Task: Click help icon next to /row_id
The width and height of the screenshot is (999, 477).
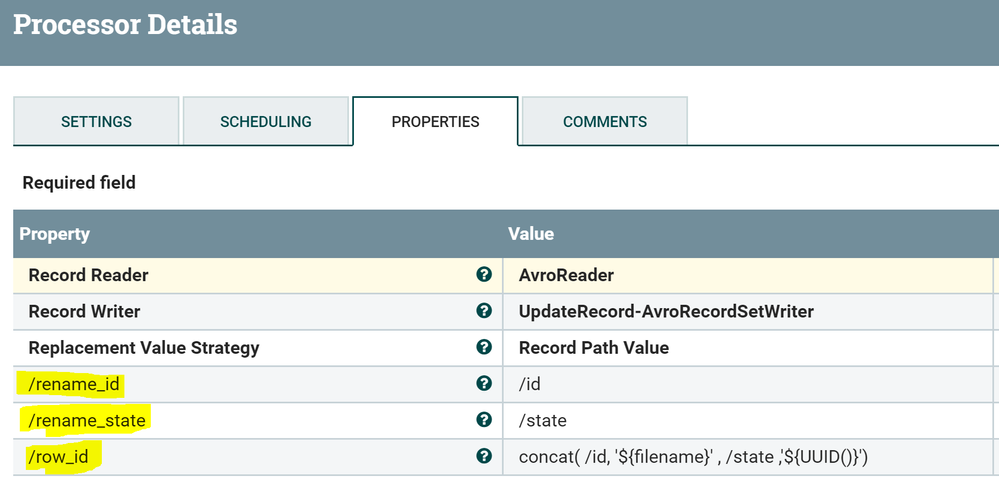Action: pyautogui.click(x=484, y=456)
